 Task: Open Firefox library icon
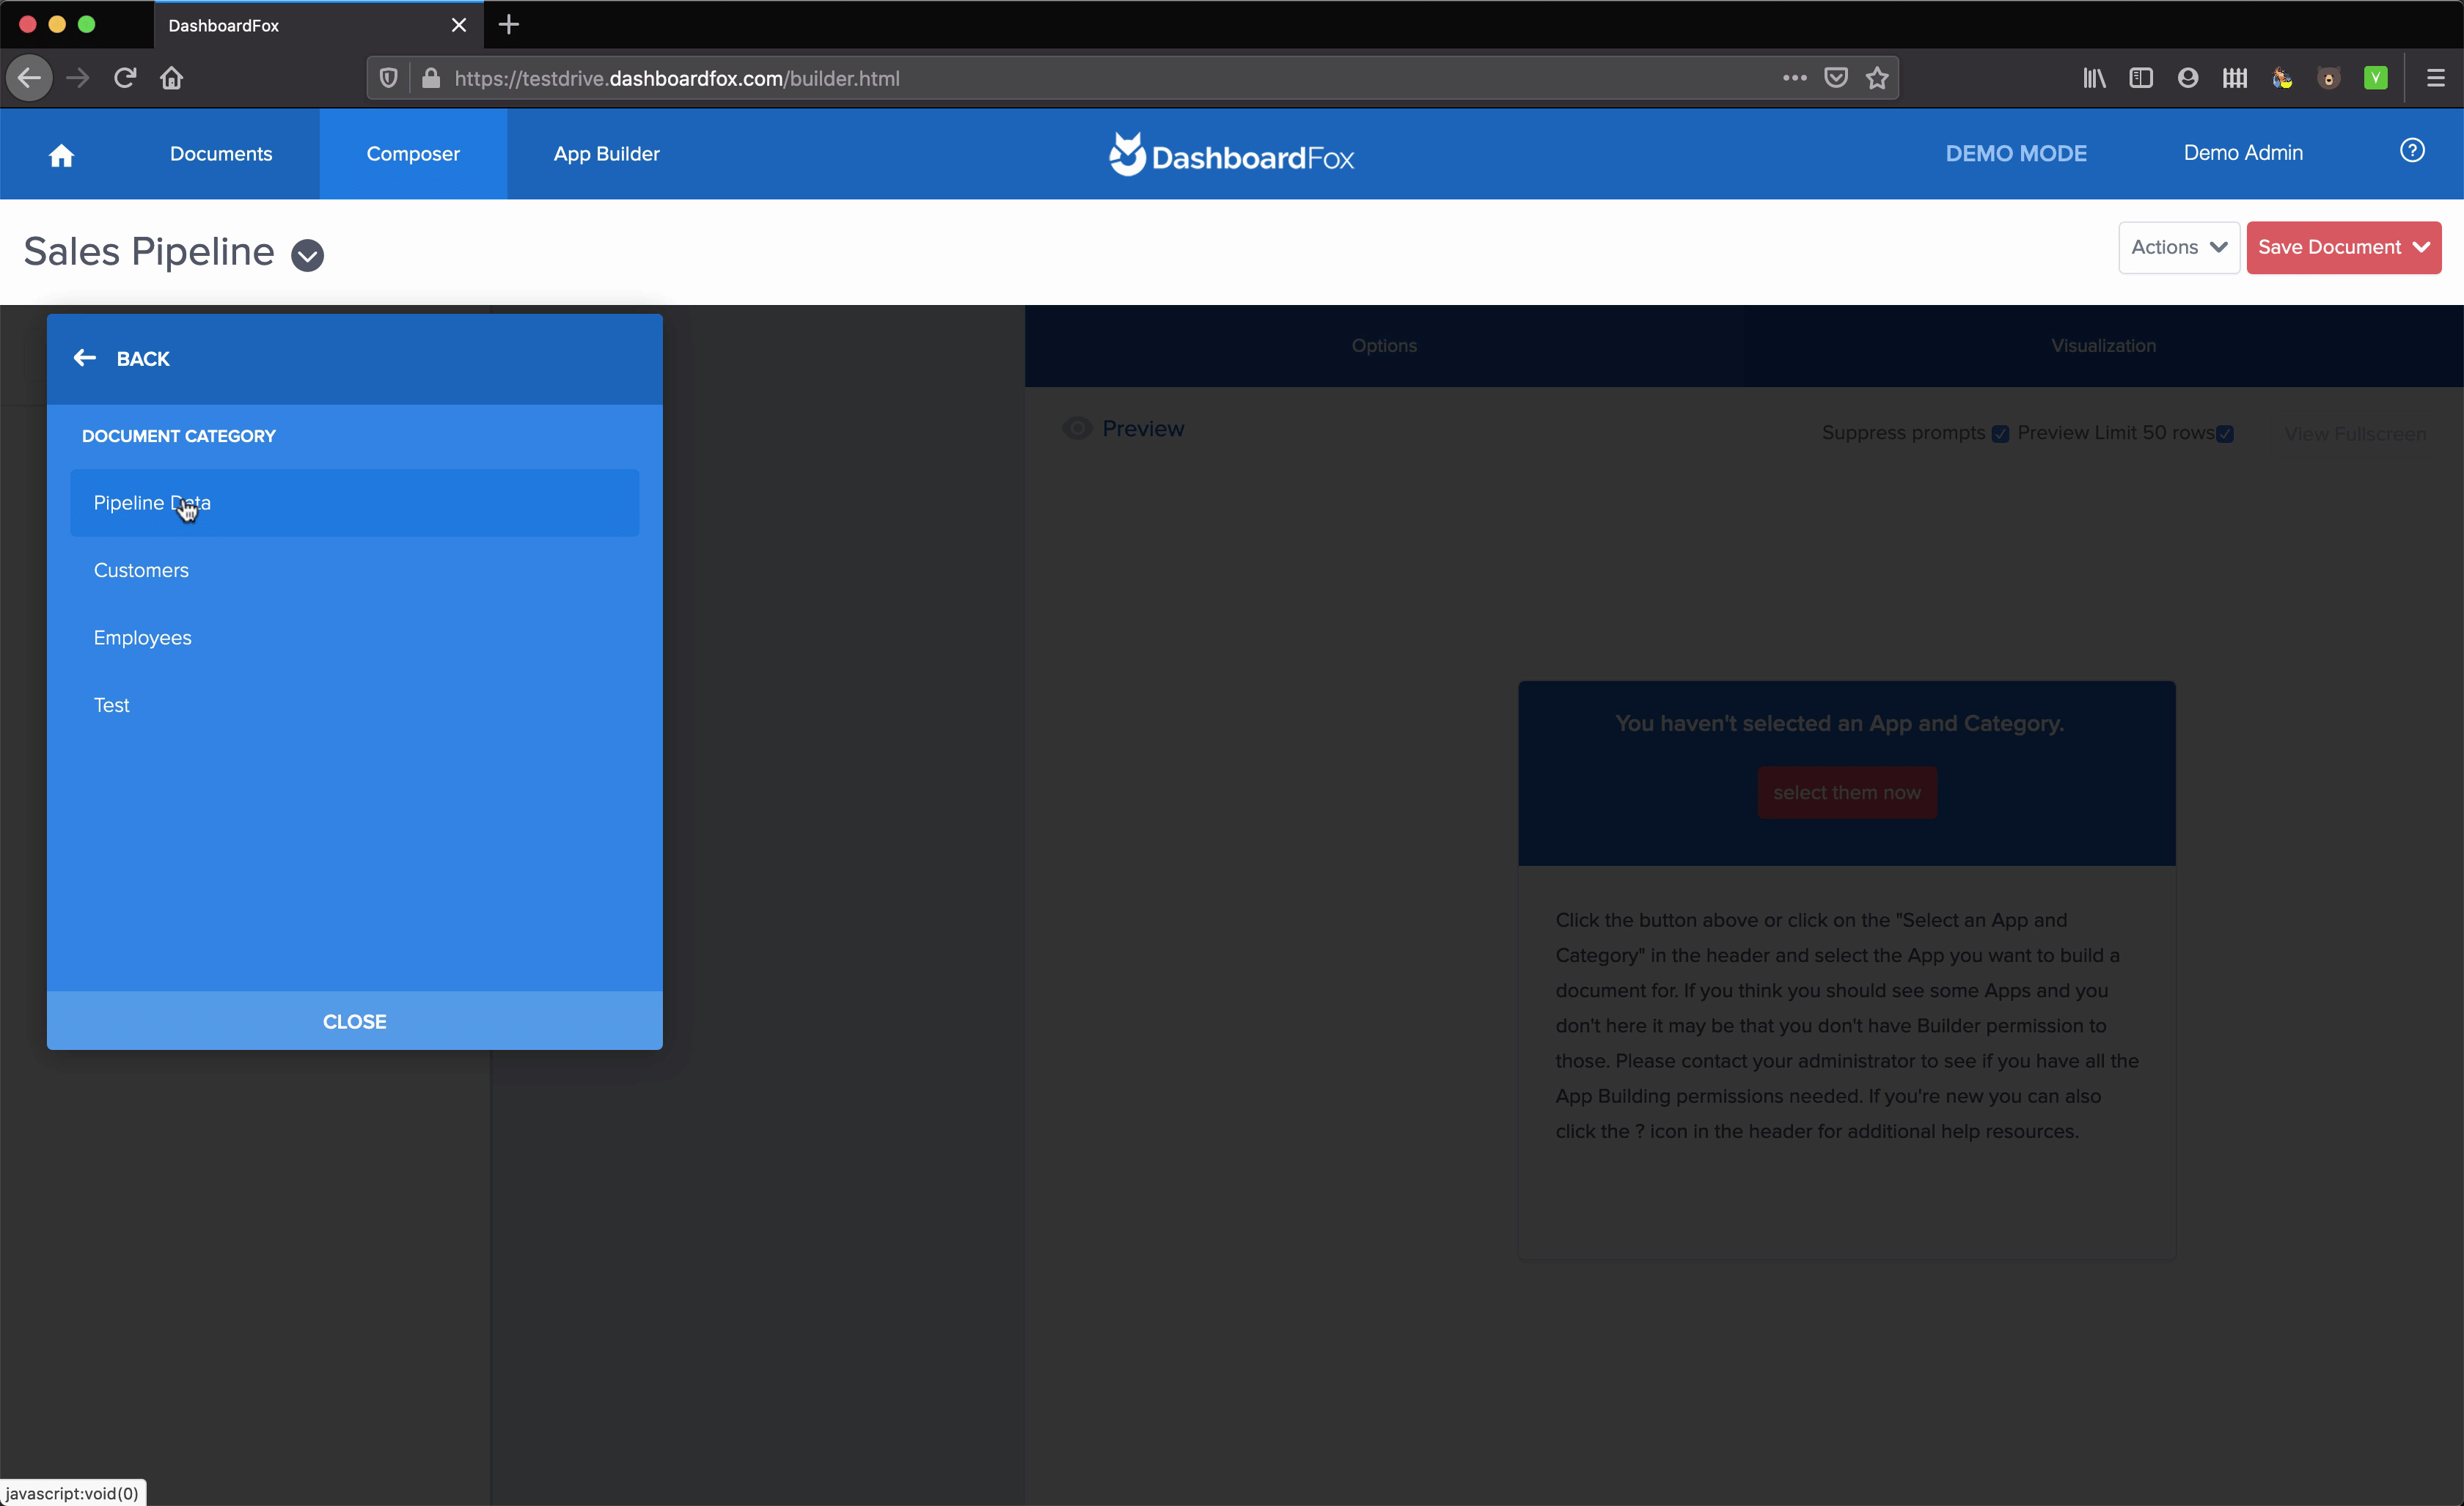click(2093, 78)
